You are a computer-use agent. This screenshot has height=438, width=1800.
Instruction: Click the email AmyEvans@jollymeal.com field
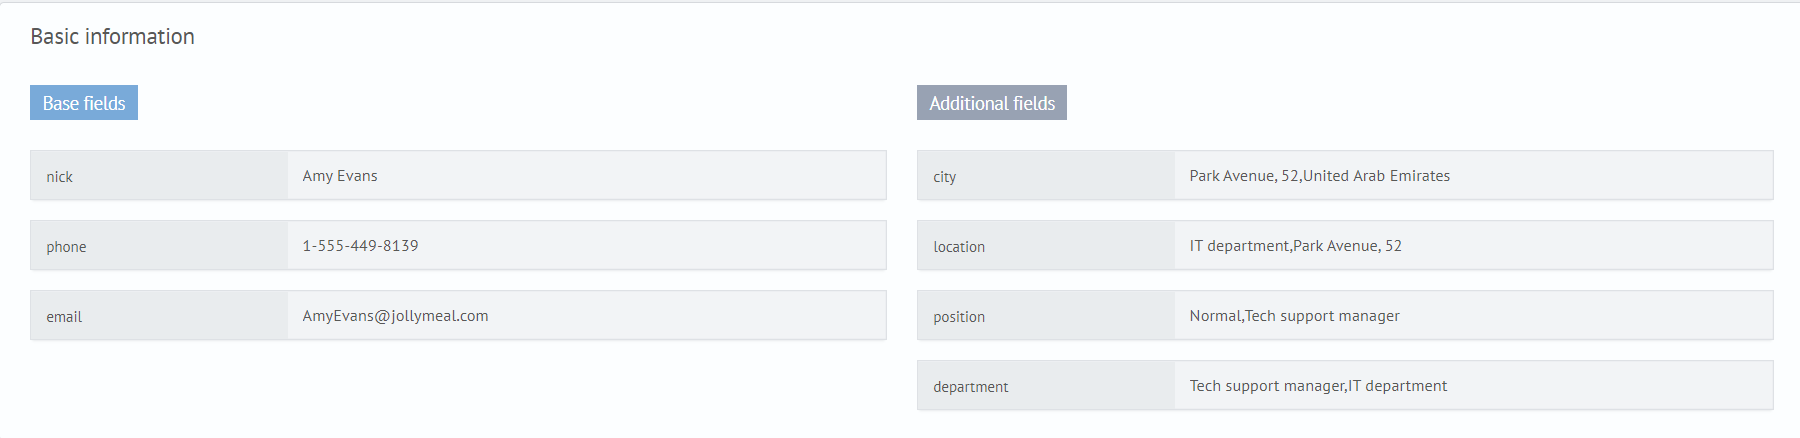(587, 315)
